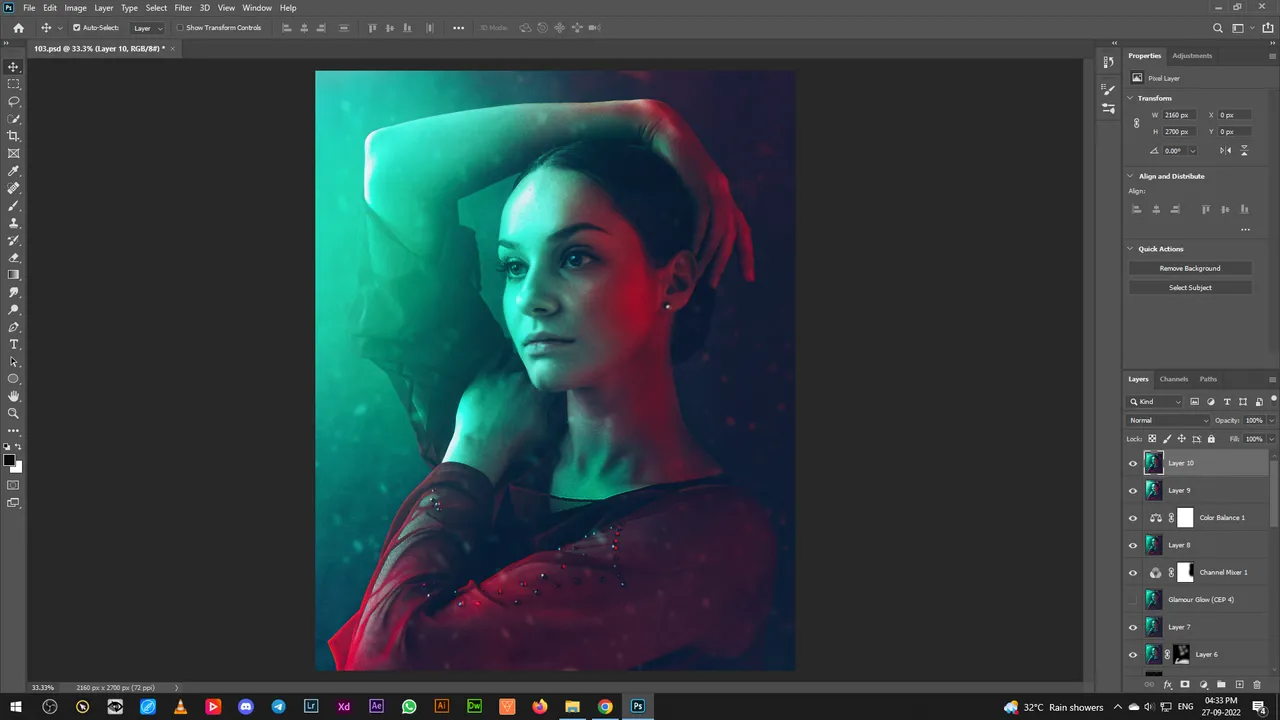Image resolution: width=1280 pixels, height=720 pixels.
Task: Click the Home icon in options bar
Action: tap(18, 28)
